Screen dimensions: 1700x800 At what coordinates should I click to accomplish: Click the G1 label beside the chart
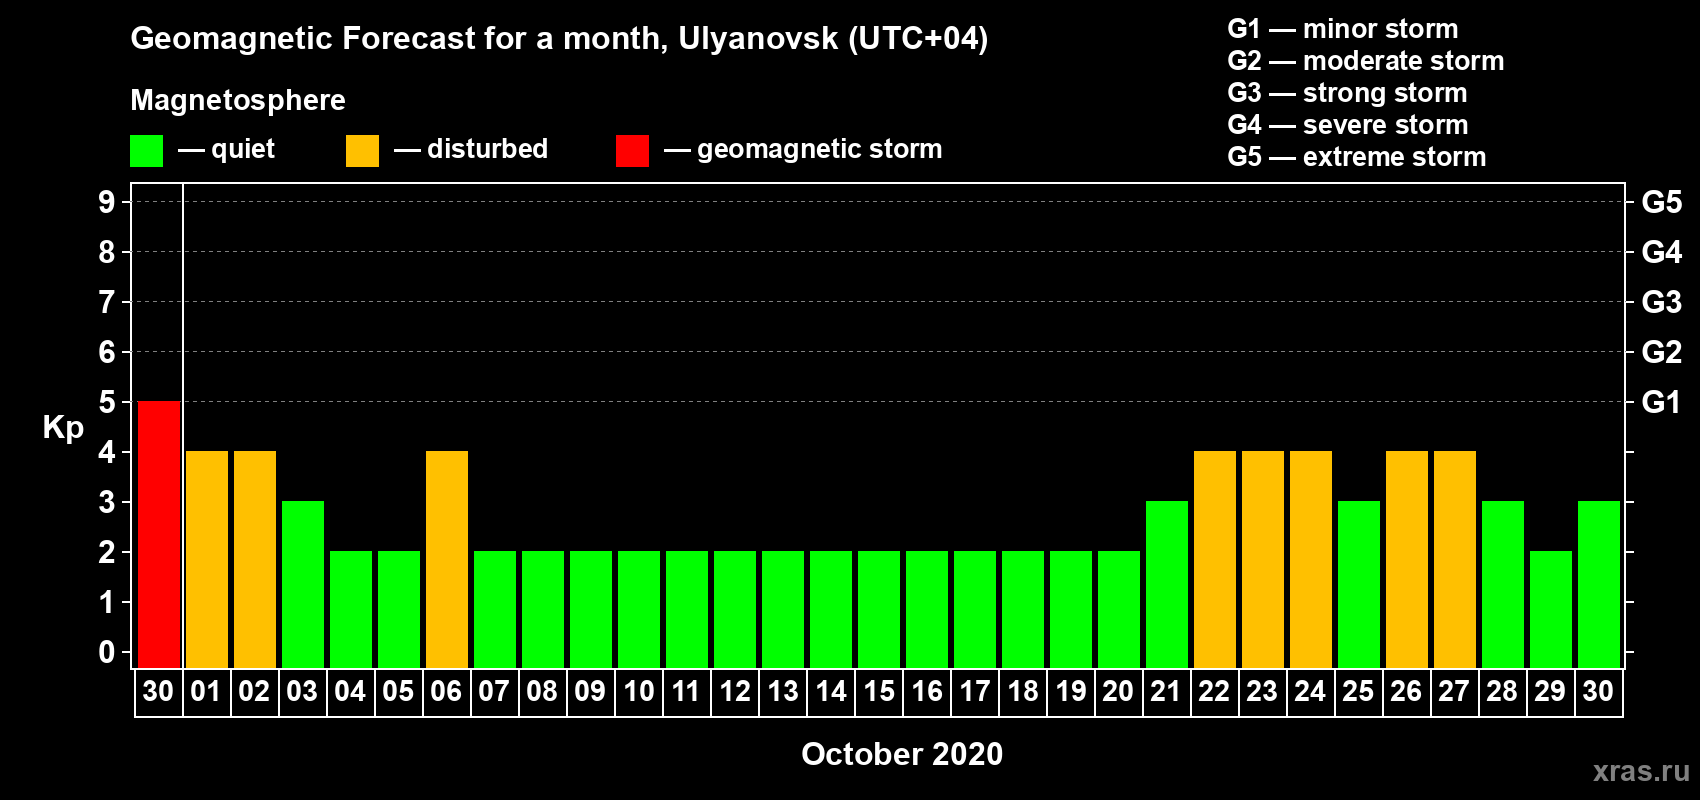1661,402
